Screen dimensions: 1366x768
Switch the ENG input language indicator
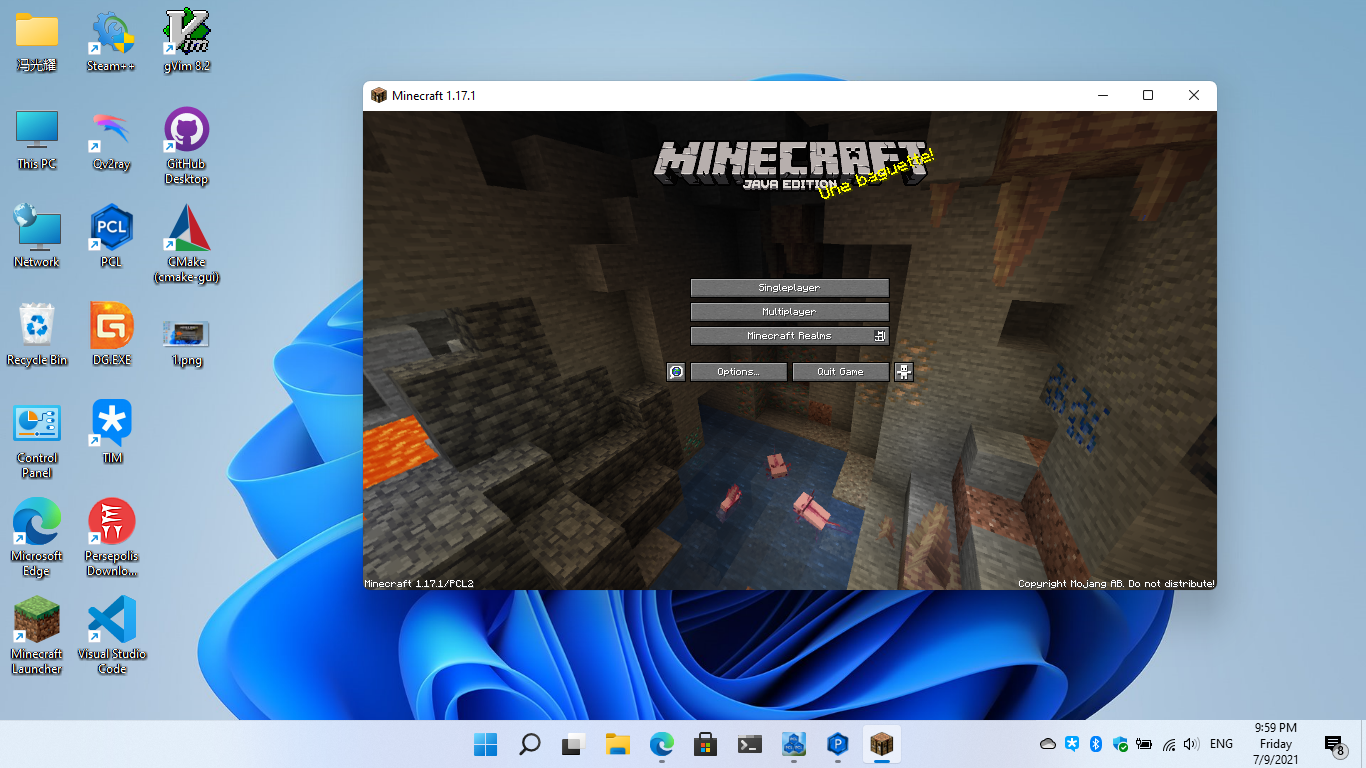pyautogui.click(x=1221, y=744)
